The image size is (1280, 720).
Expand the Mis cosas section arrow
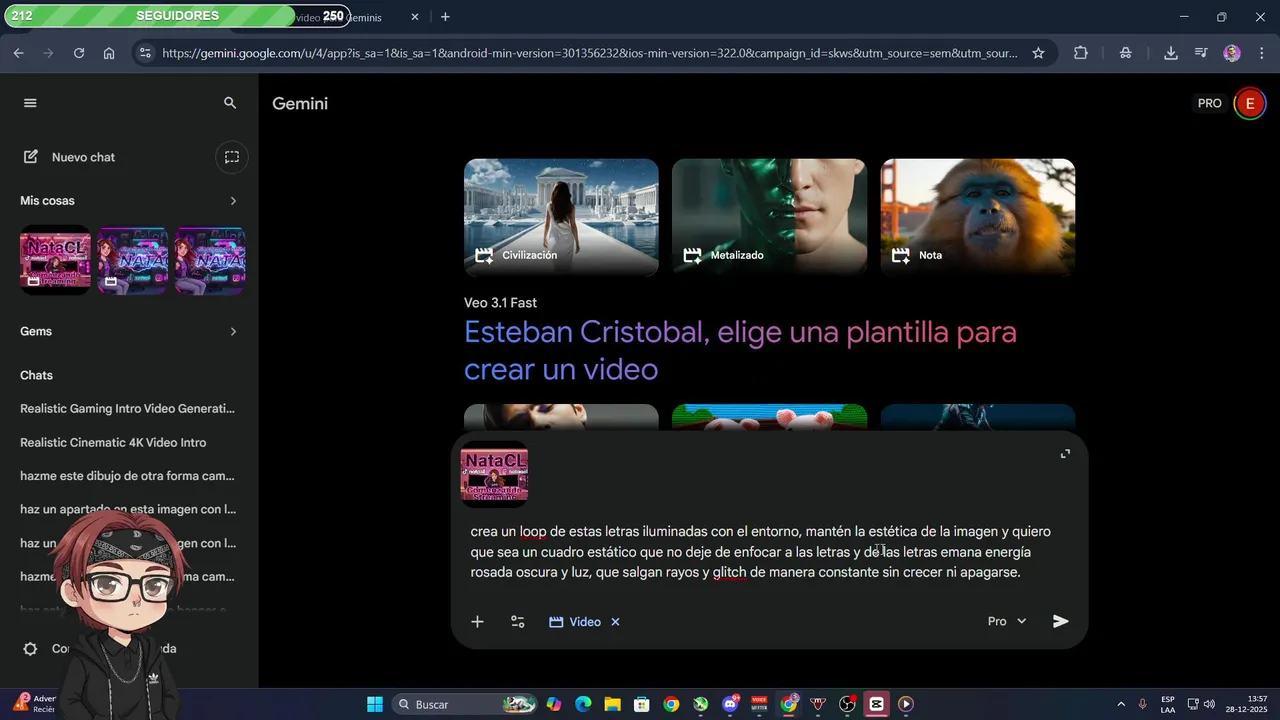[233, 201]
